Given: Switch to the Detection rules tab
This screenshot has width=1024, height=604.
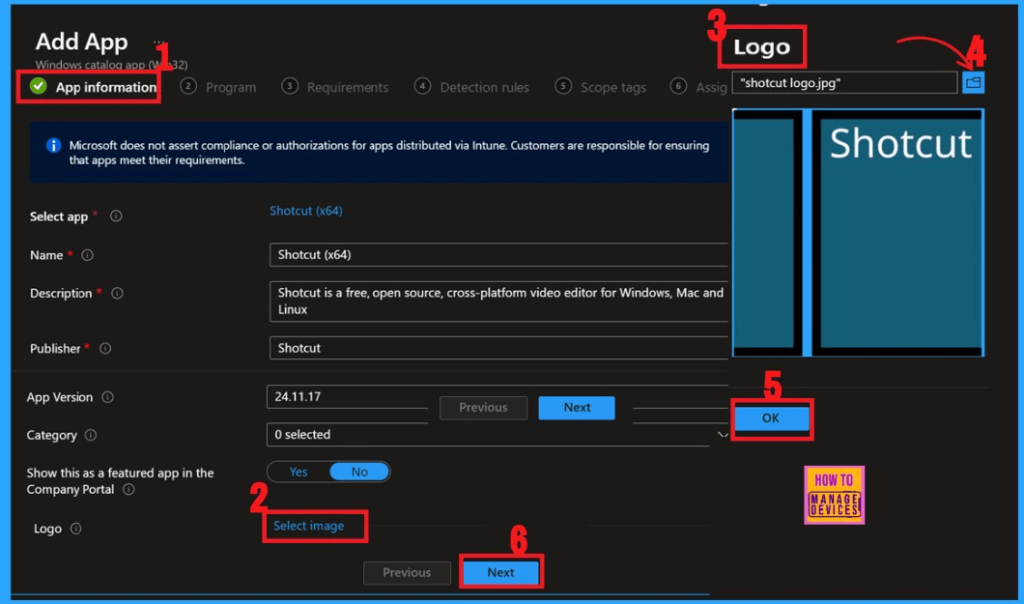Looking at the screenshot, I should coord(472,87).
